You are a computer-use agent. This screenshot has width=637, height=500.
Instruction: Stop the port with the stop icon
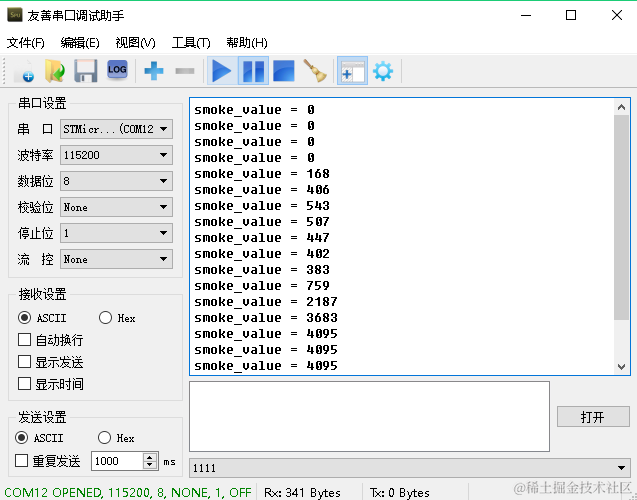click(284, 71)
